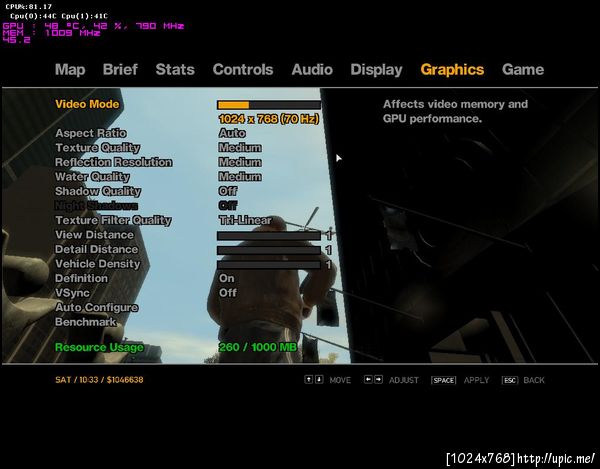Click BACK to leave menu
Image resolution: width=600 pixels, height=469 pixels.
click(534, 380)
